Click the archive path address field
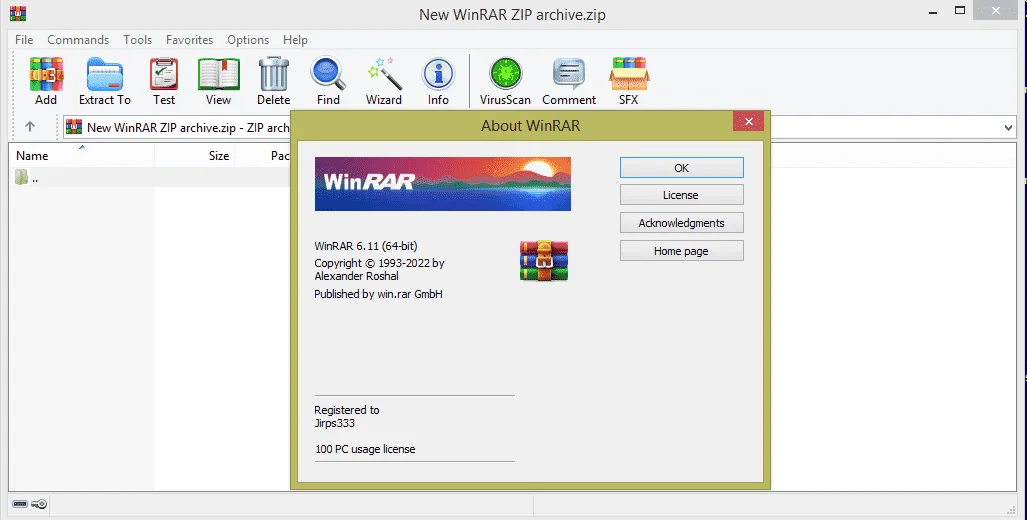Screen dimensions: 1027x520 [540, 128]
